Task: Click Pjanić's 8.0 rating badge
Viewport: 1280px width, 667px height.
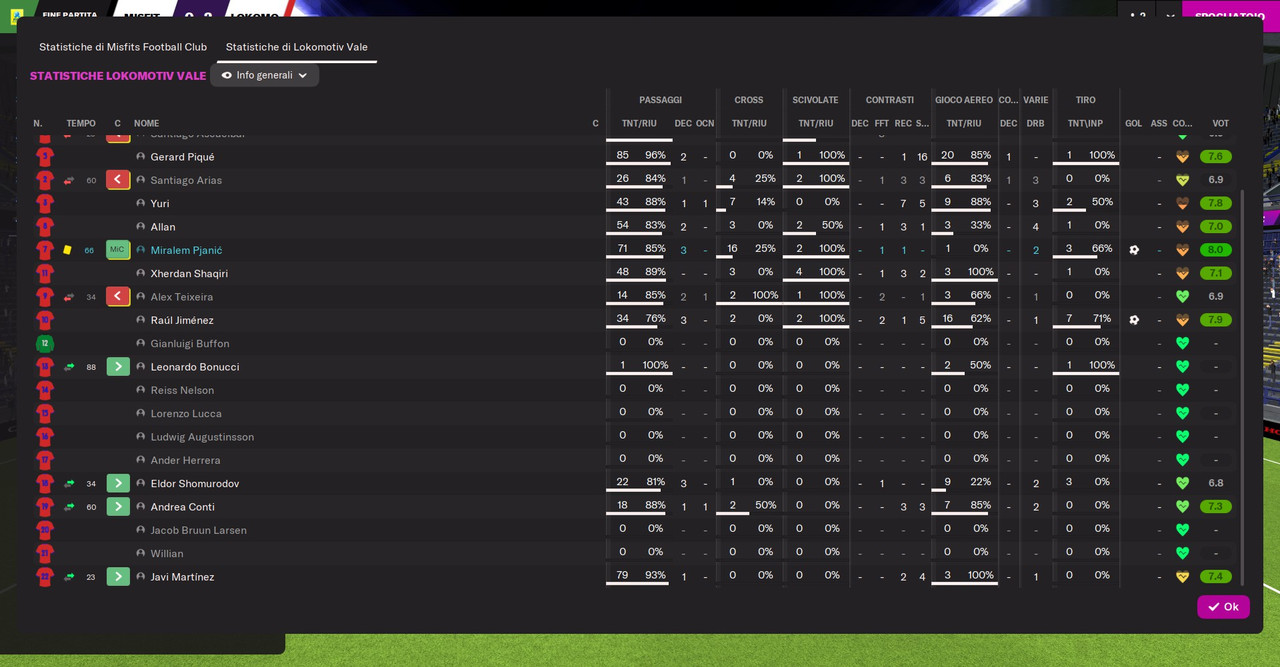Action: (1216, 250)
